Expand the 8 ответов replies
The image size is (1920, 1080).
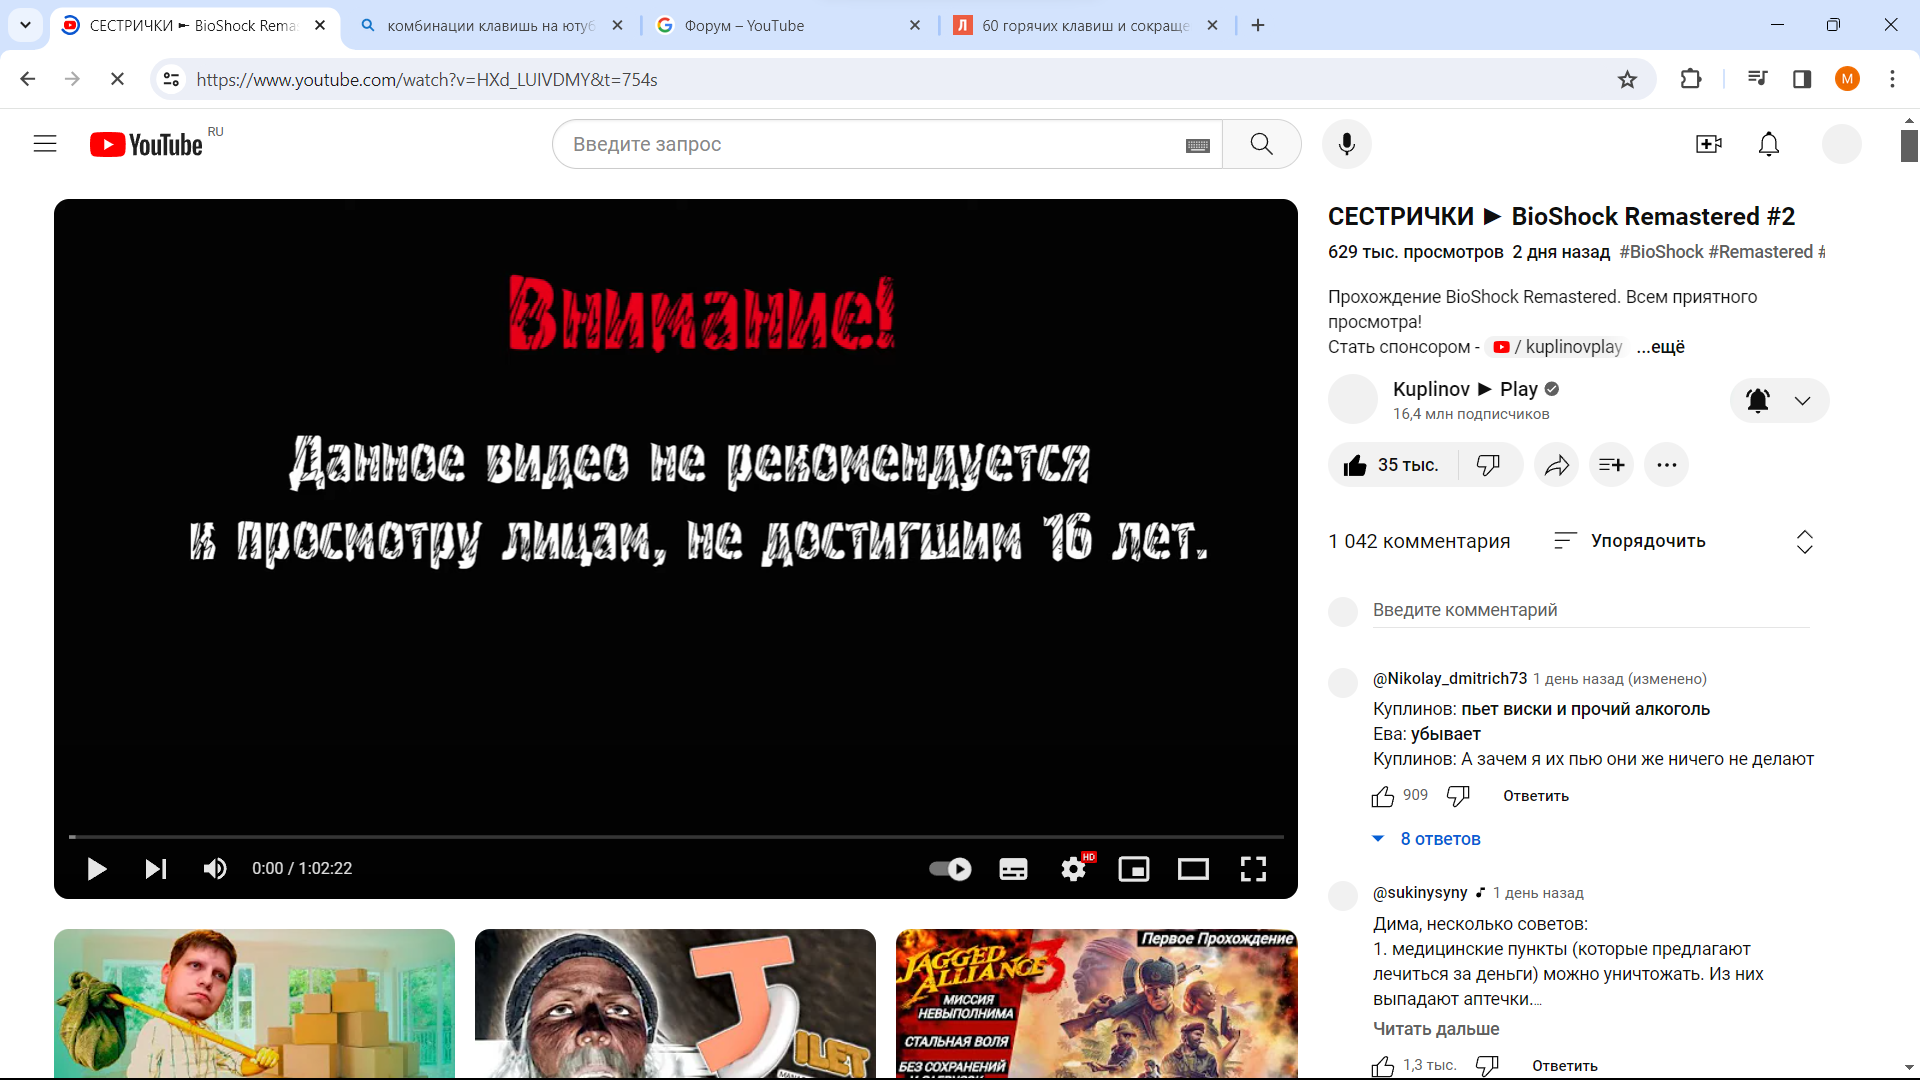[1426, 839]
